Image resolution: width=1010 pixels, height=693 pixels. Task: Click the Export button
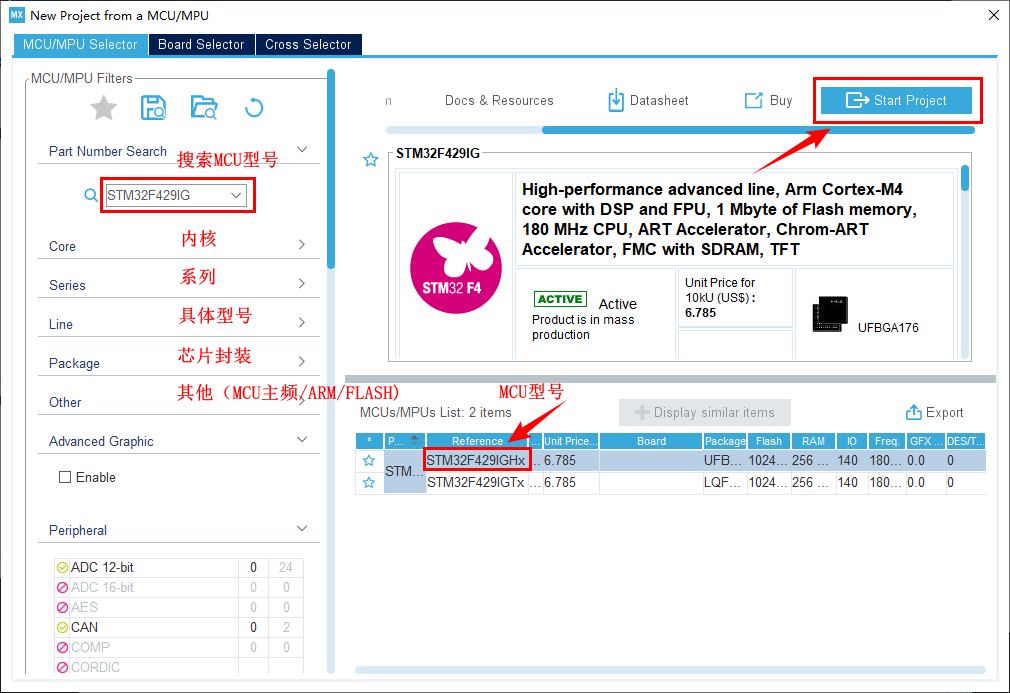pos(934,412)
